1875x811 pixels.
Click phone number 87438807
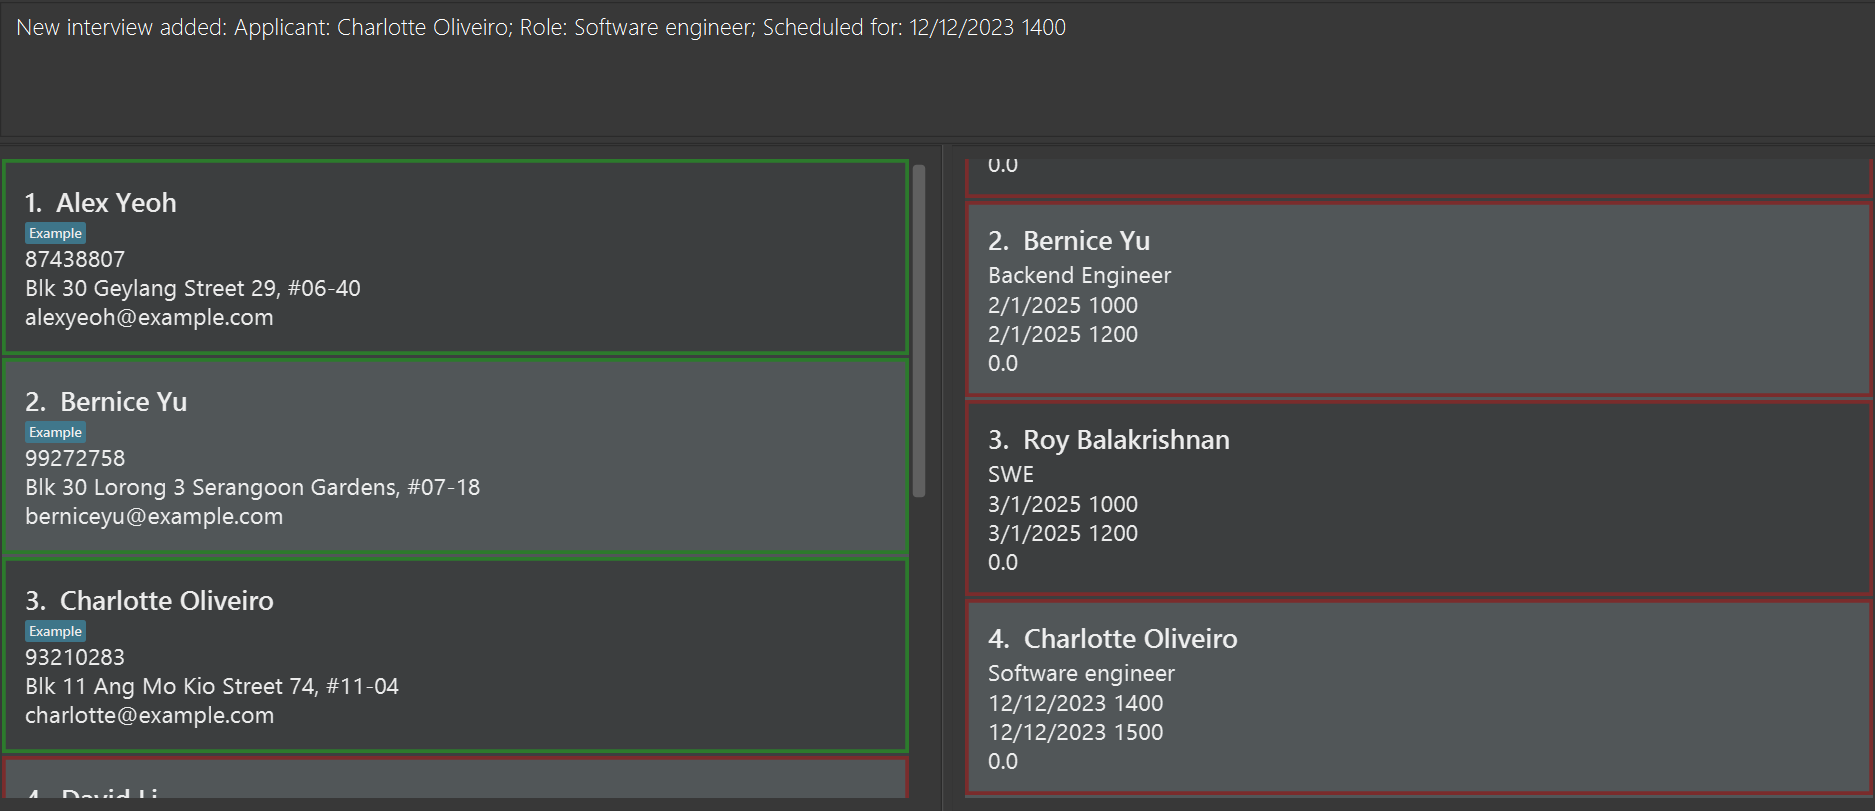point(75,259)
